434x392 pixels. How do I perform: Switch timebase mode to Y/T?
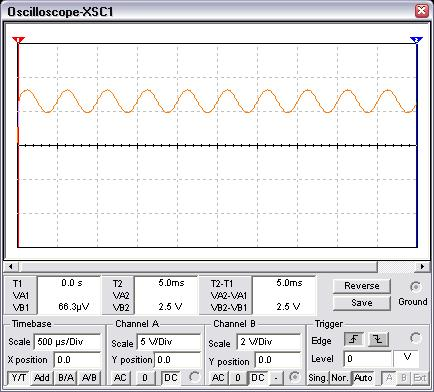19,378
